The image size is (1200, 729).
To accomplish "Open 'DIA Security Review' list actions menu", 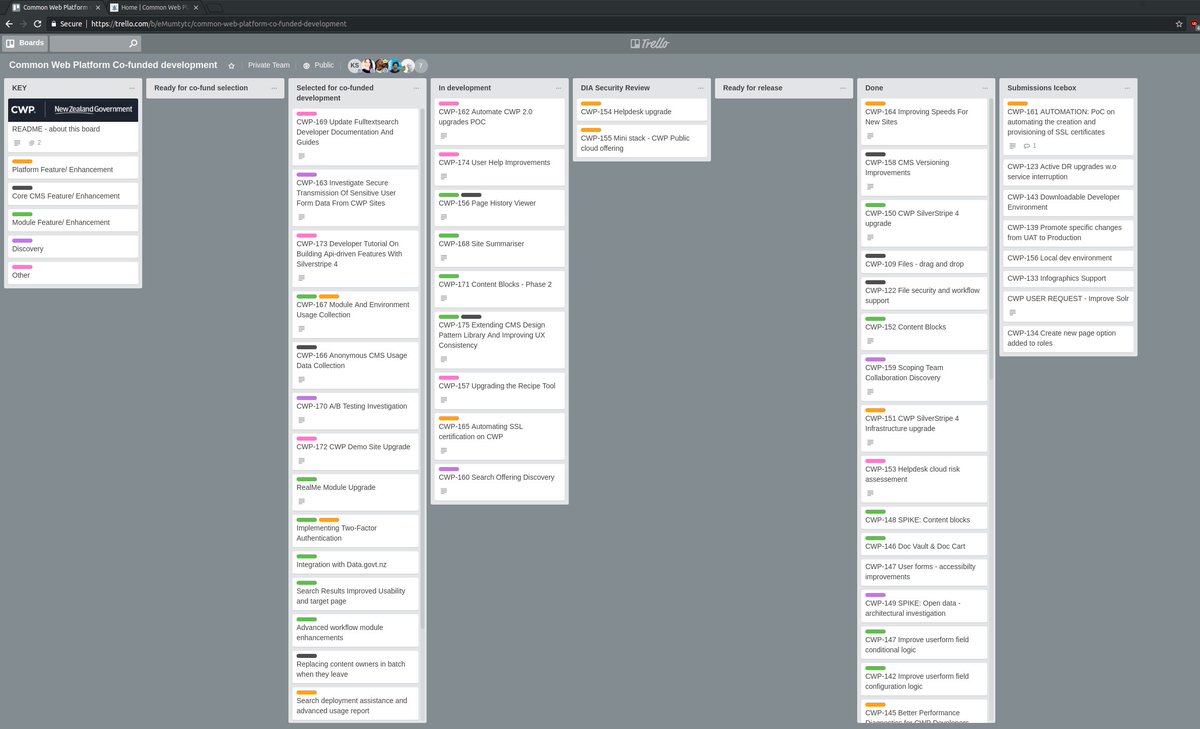I will click(700, 88).
